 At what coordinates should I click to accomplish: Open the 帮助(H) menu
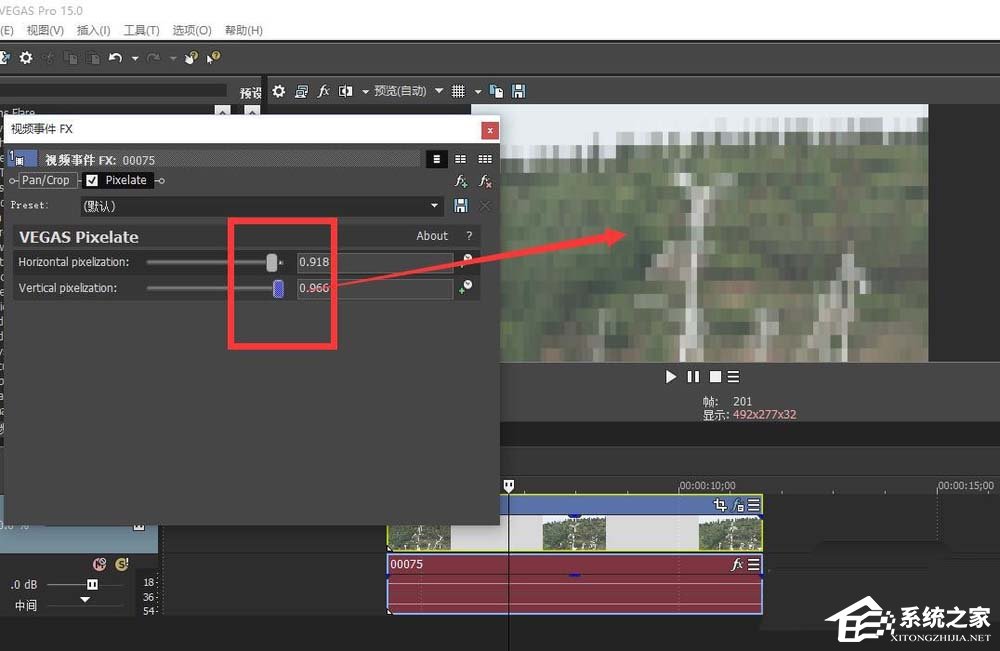pyautogui.click(x=243, y=30)
